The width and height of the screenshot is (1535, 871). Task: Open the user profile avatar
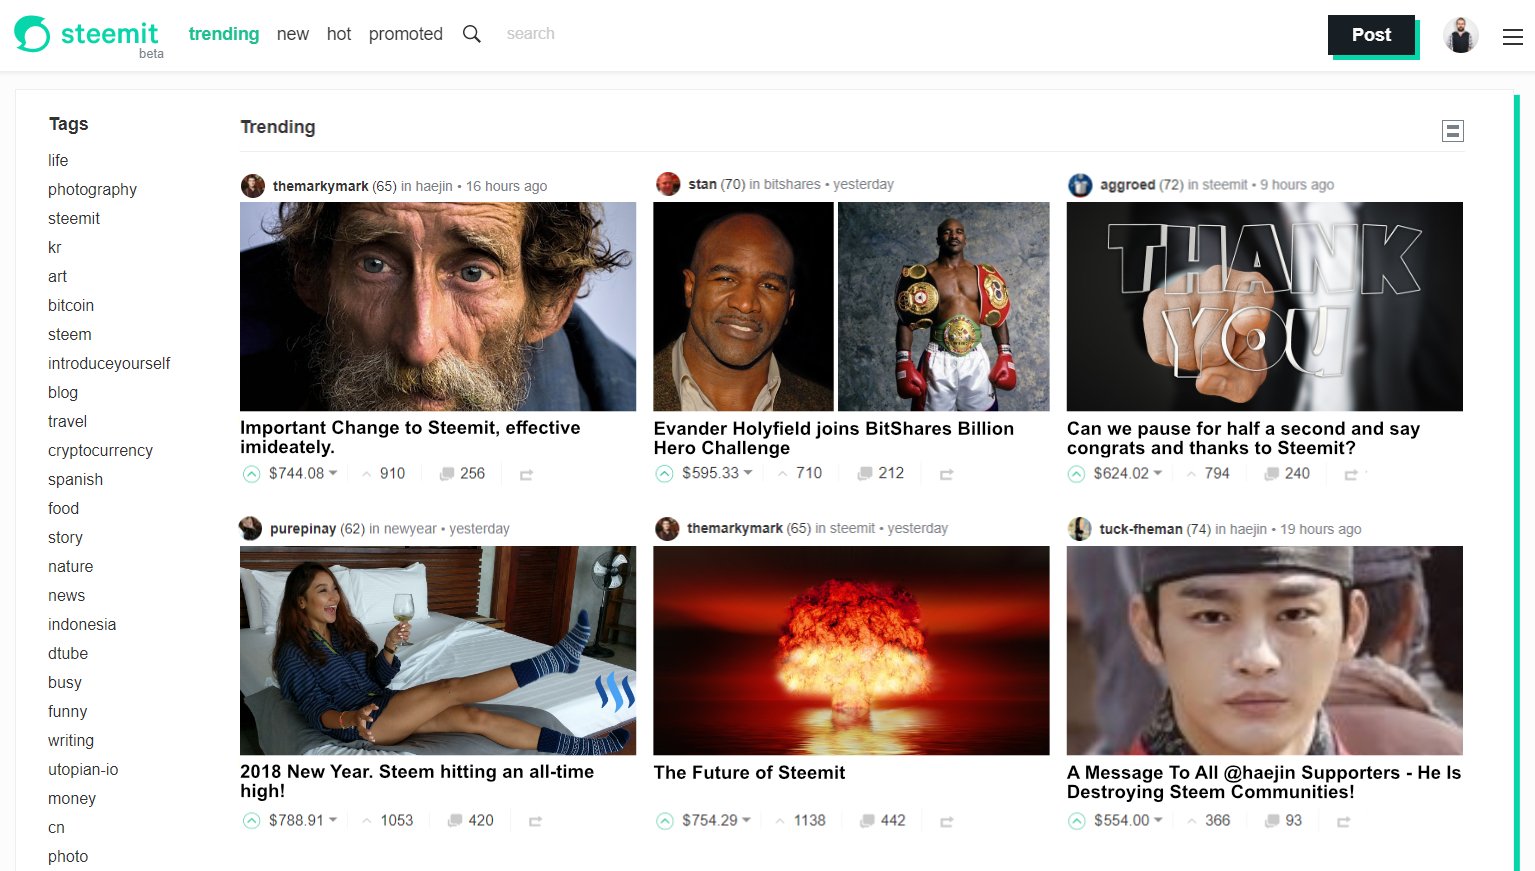pos(1461,35)
